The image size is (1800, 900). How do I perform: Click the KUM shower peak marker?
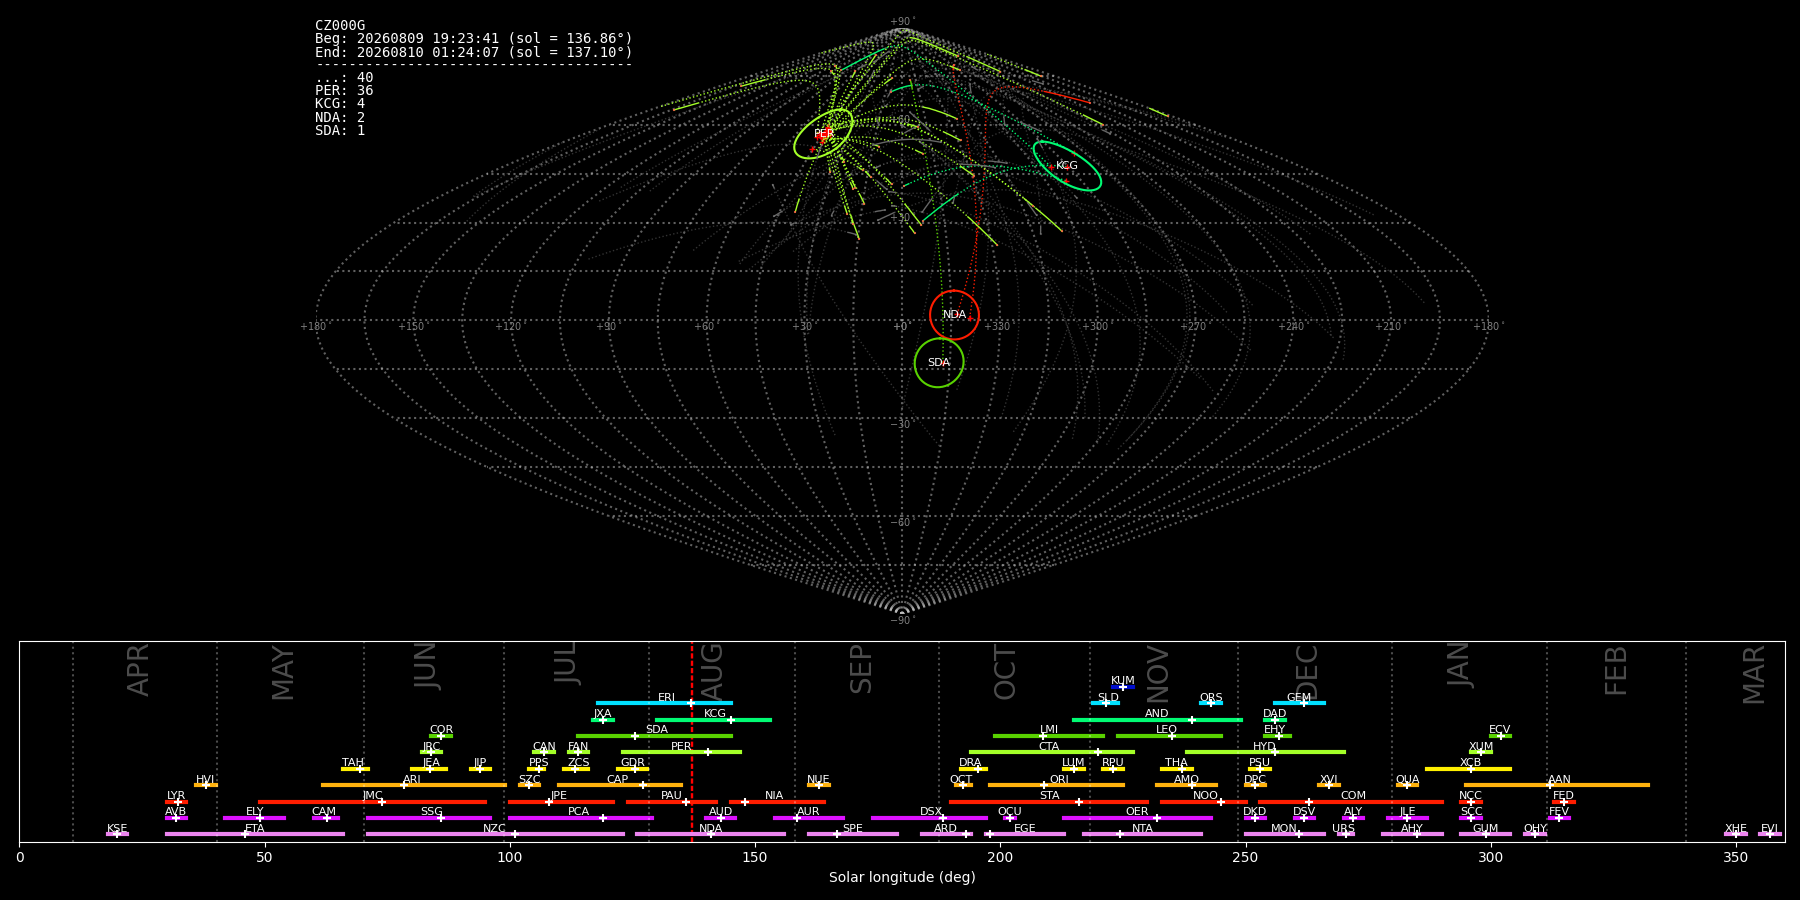1122,687
